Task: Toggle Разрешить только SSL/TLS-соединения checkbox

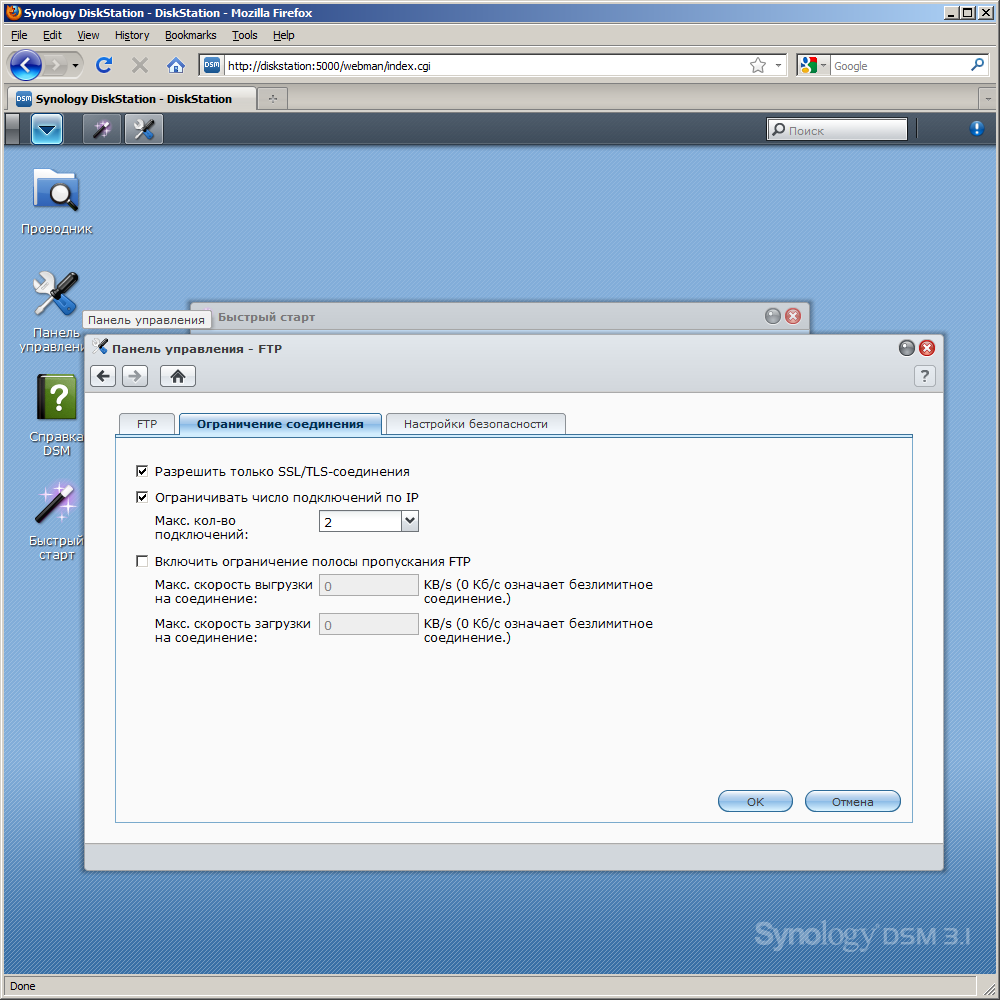Action: [x=142, y=471]
